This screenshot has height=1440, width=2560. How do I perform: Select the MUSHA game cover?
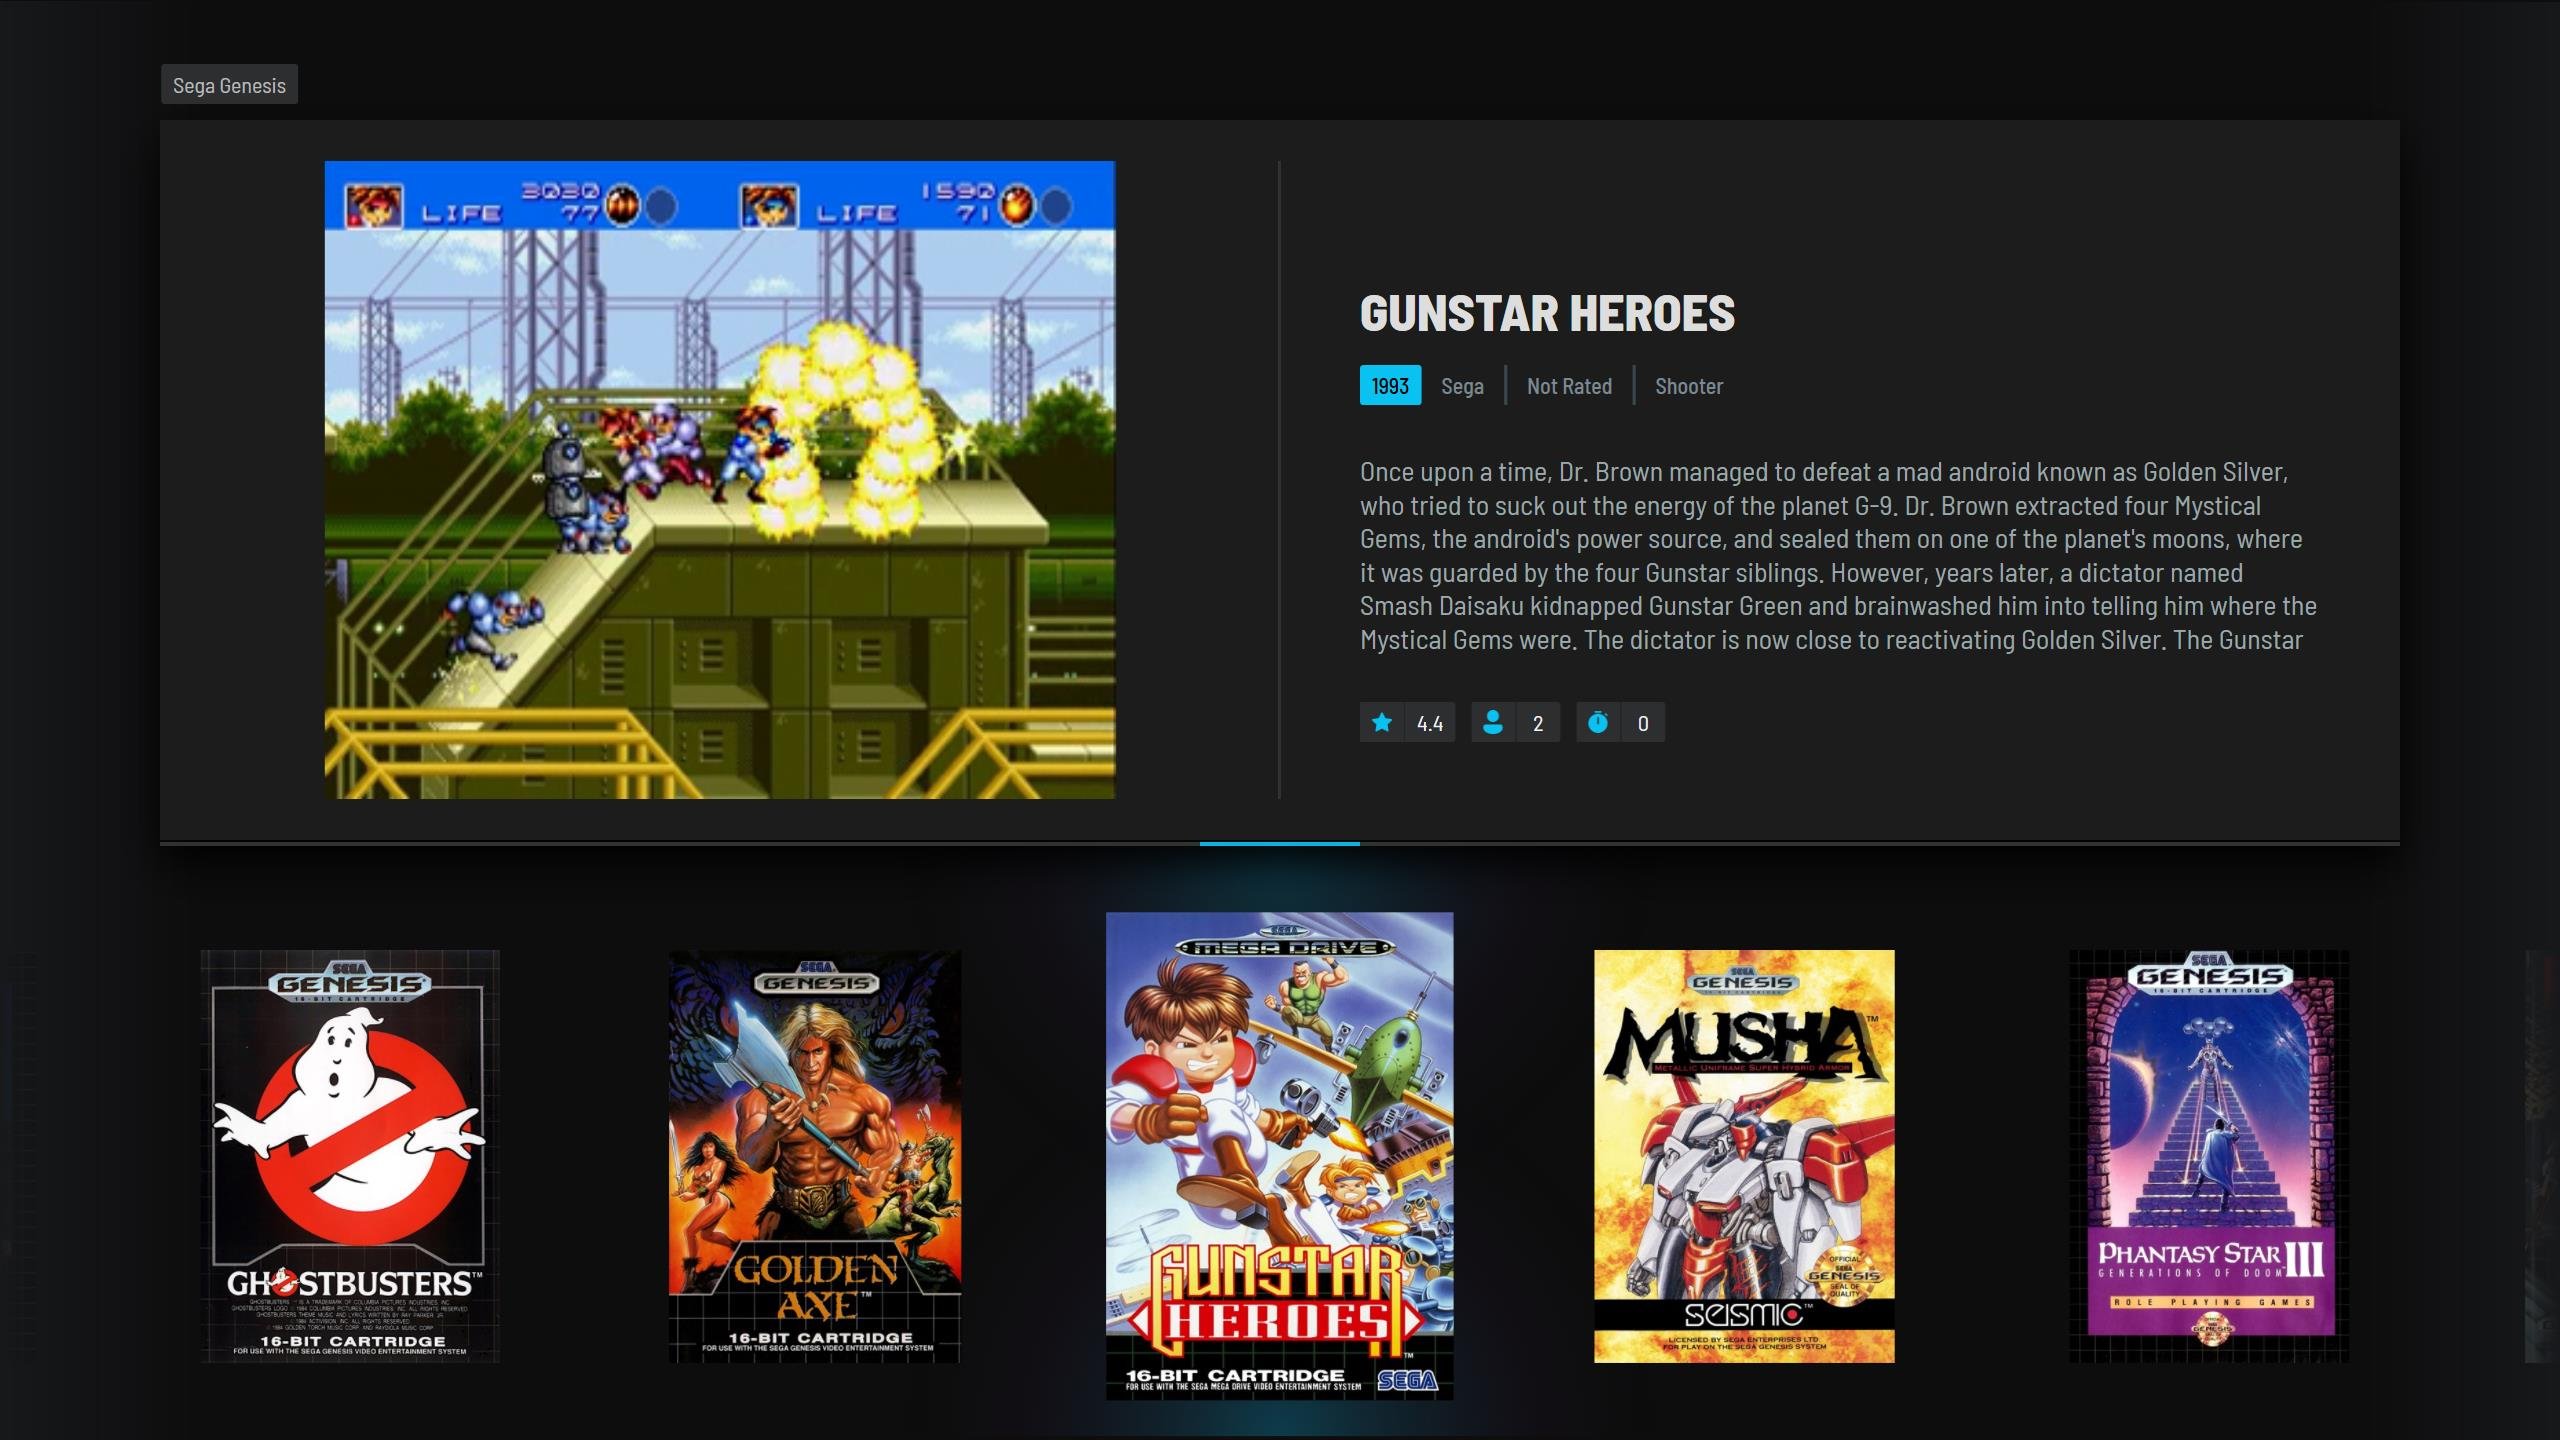1744,1156
